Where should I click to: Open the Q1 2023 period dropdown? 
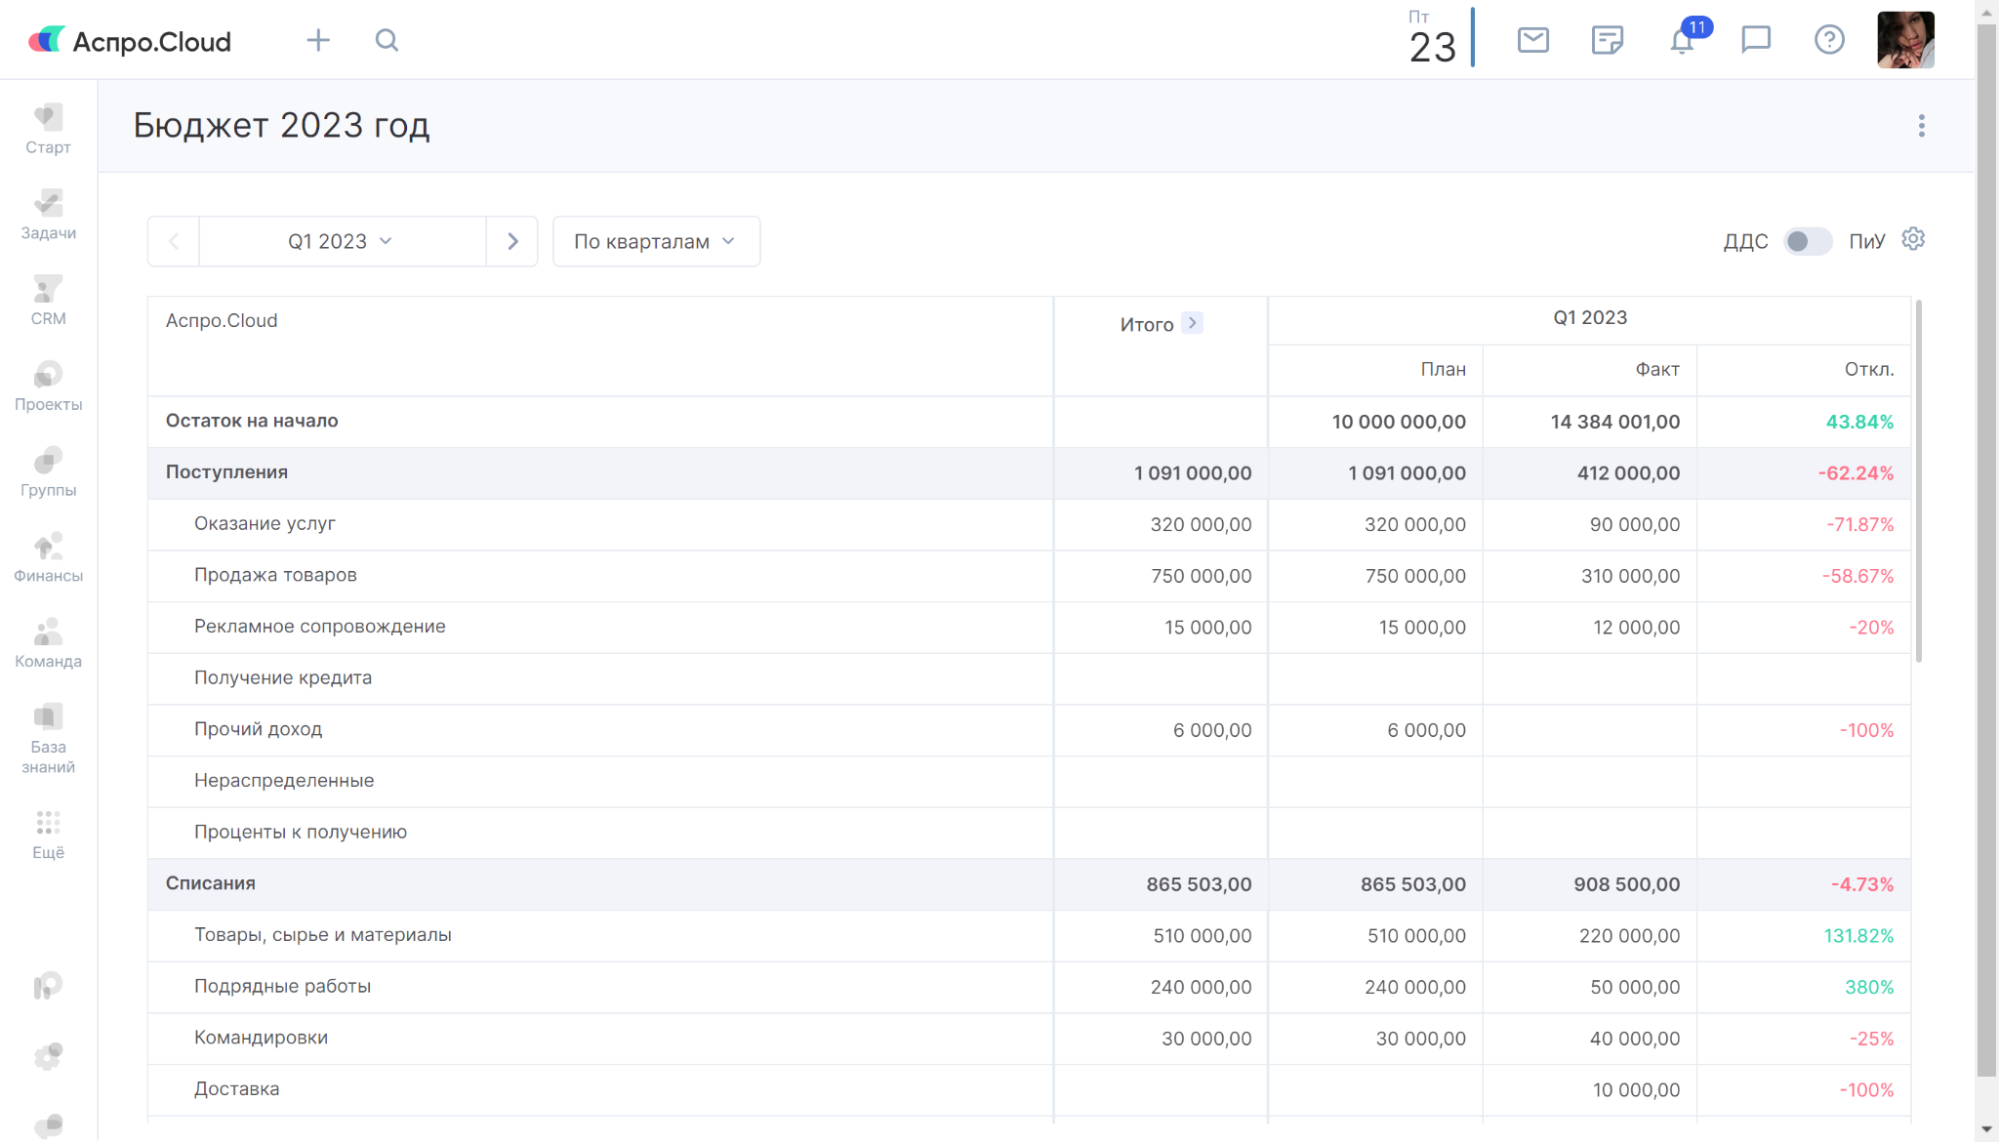pyautogui.click(x=341, y=241)
